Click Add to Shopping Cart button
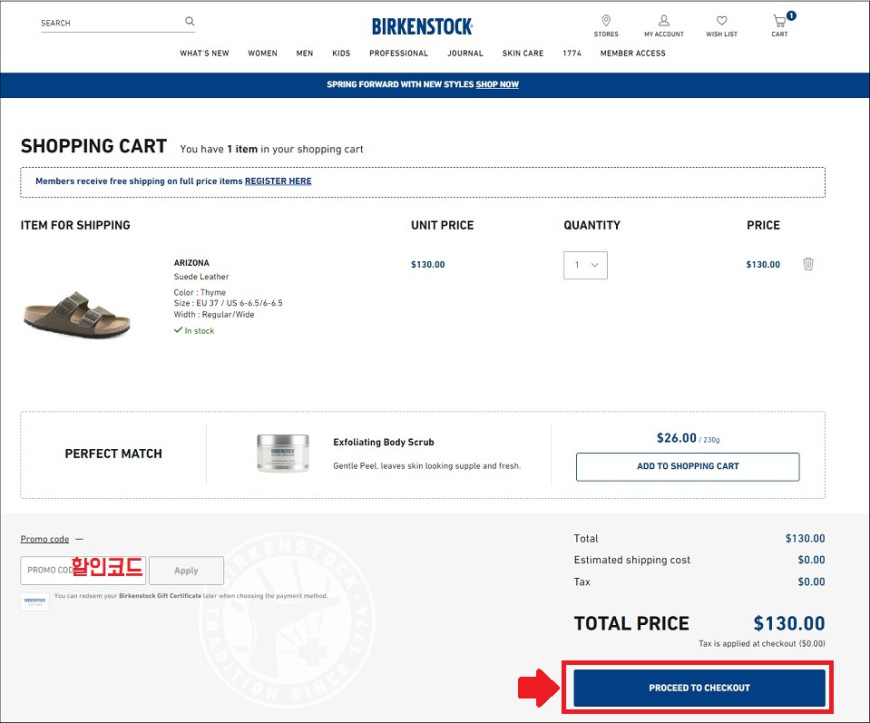The height and width of the screenshot is (723, 870). pos(688,467)
